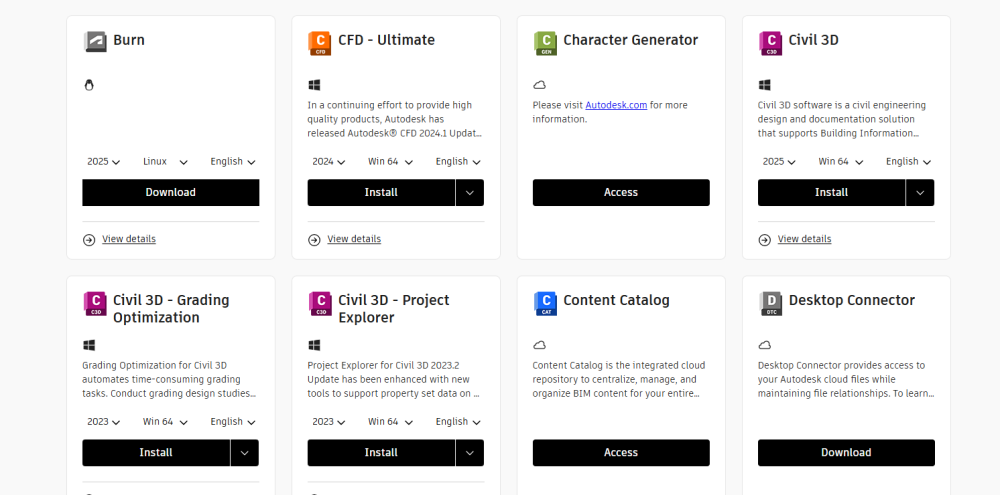Click the Civil 3D product icon
This screenshot has height=495, width=1000.
click(770, 43)
